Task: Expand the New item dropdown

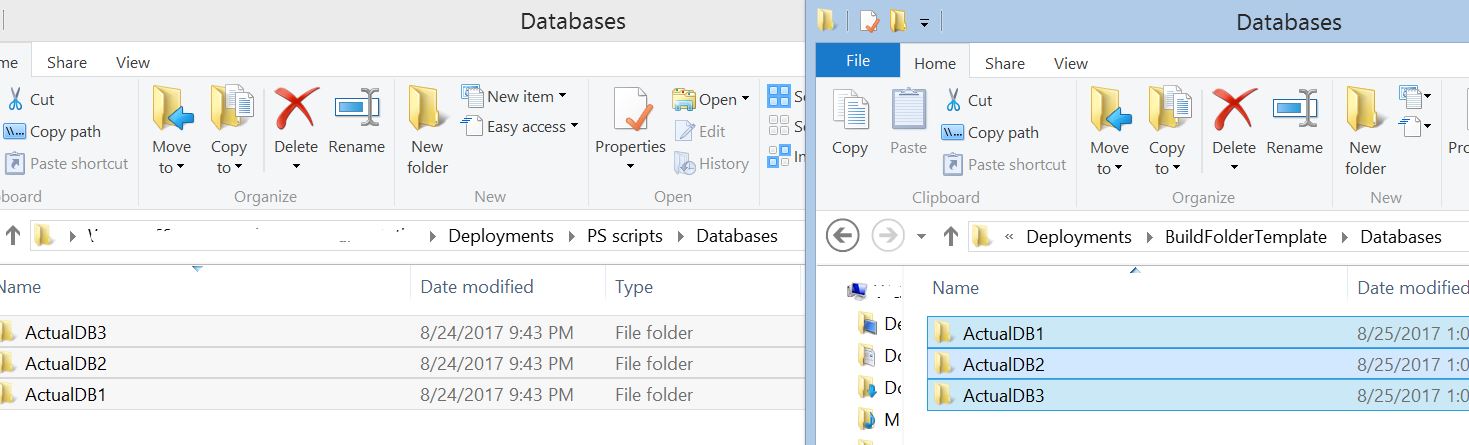Action: [x=562, y=96]
